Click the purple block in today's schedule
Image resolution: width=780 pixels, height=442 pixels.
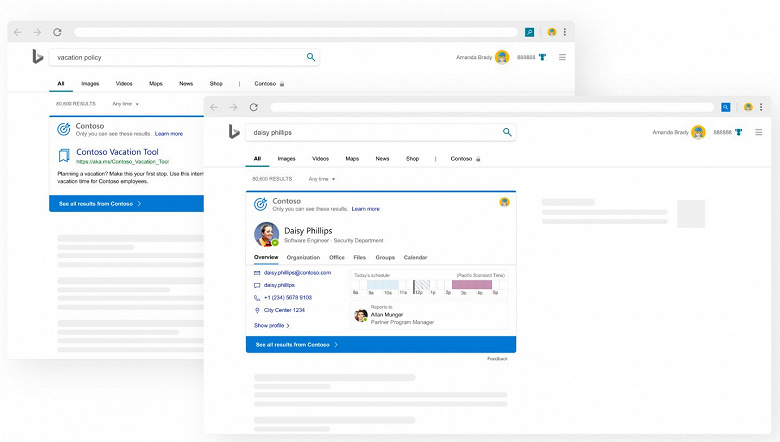point(472,284)
